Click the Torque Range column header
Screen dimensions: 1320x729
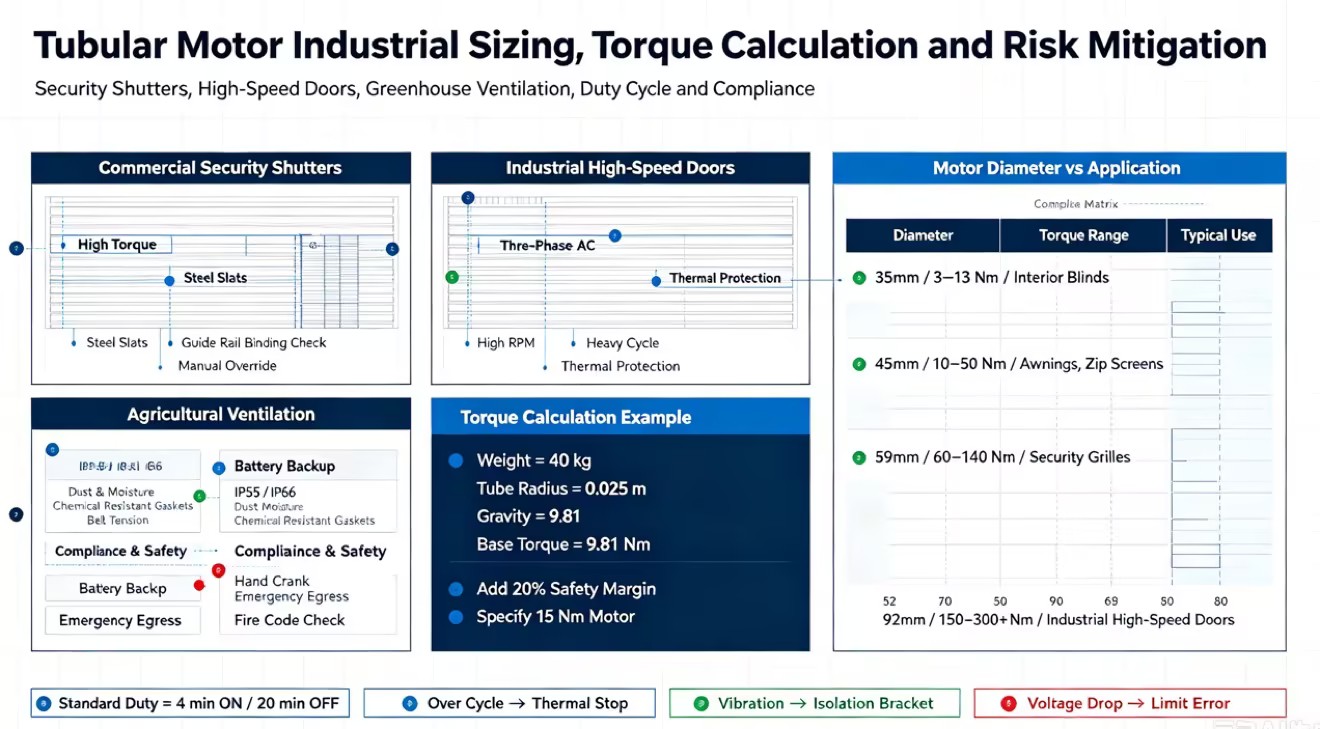tap(1084, 236)
